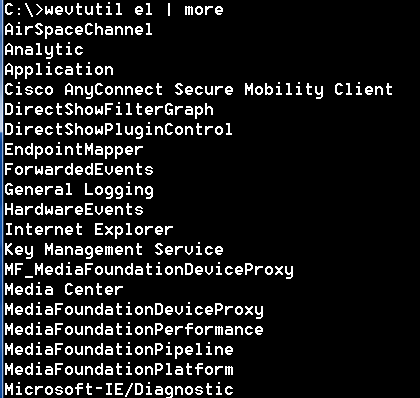This screenshot has height=398, width=420.
Task: Click the DirectShowPluginControl entry
Action: tap(118, 130)
